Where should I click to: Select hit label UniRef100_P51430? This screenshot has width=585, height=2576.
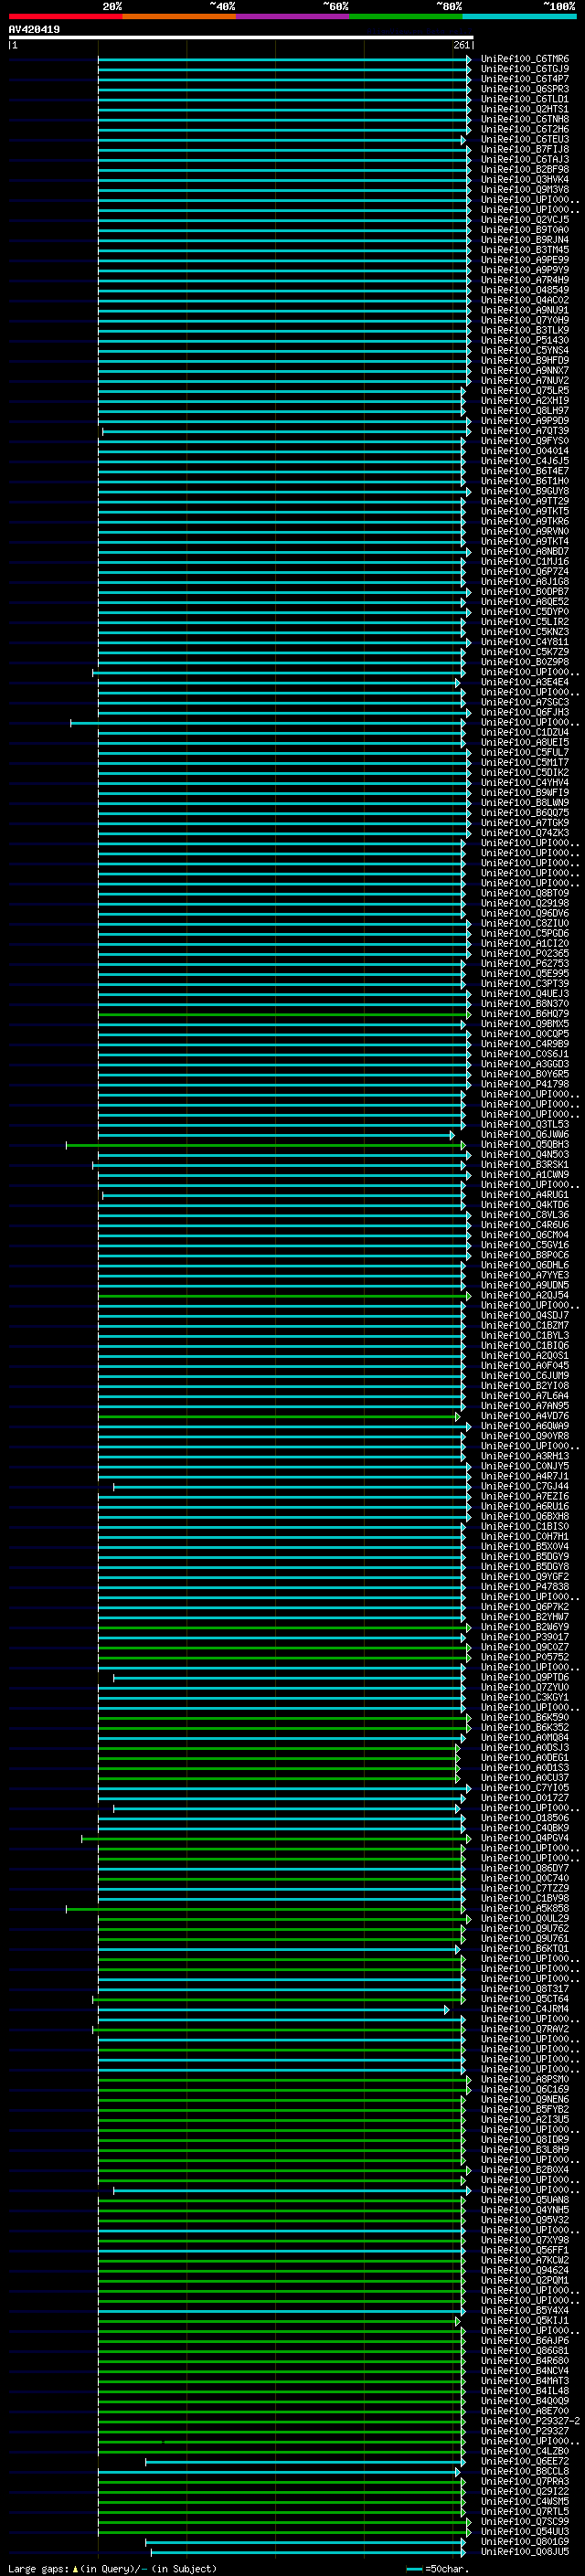tap(525, 340)
